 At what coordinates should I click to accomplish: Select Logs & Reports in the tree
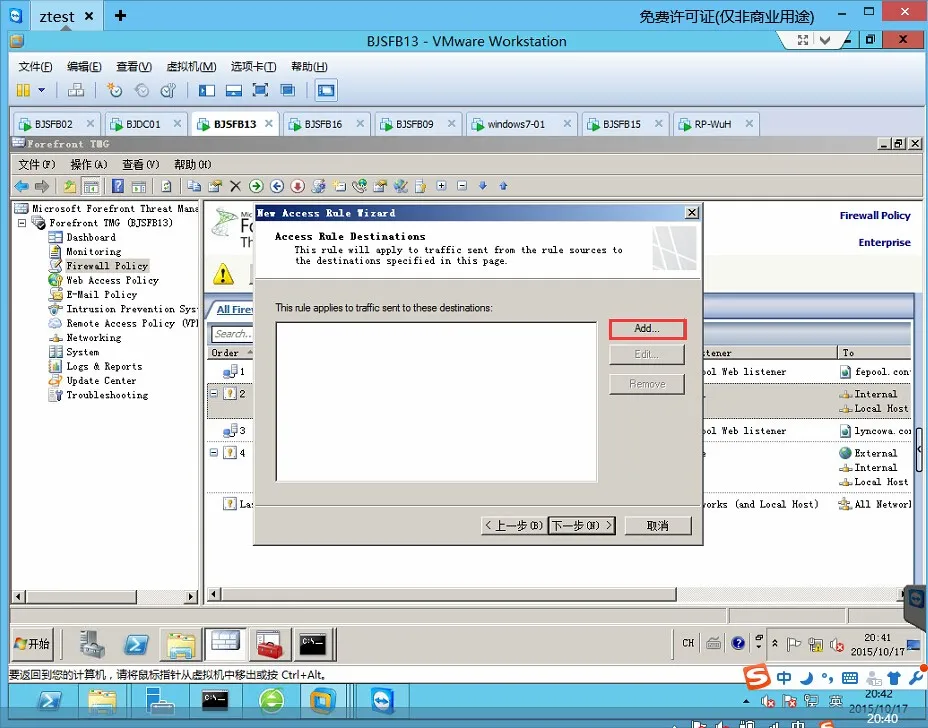pyautogui.click(x=104, y=366)
